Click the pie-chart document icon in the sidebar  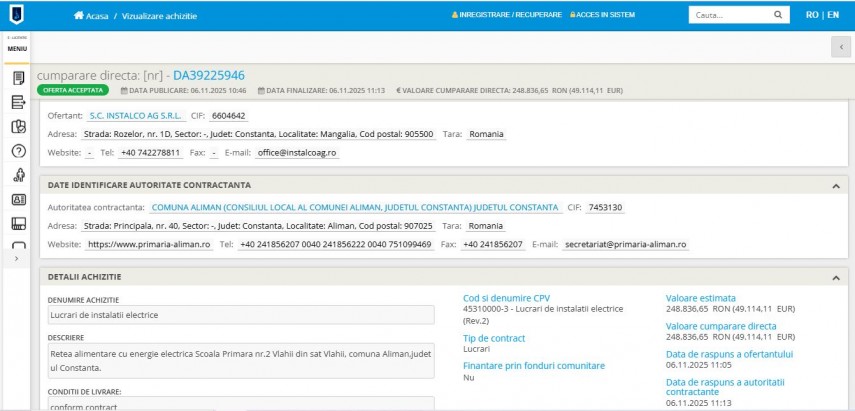(18, 127)
